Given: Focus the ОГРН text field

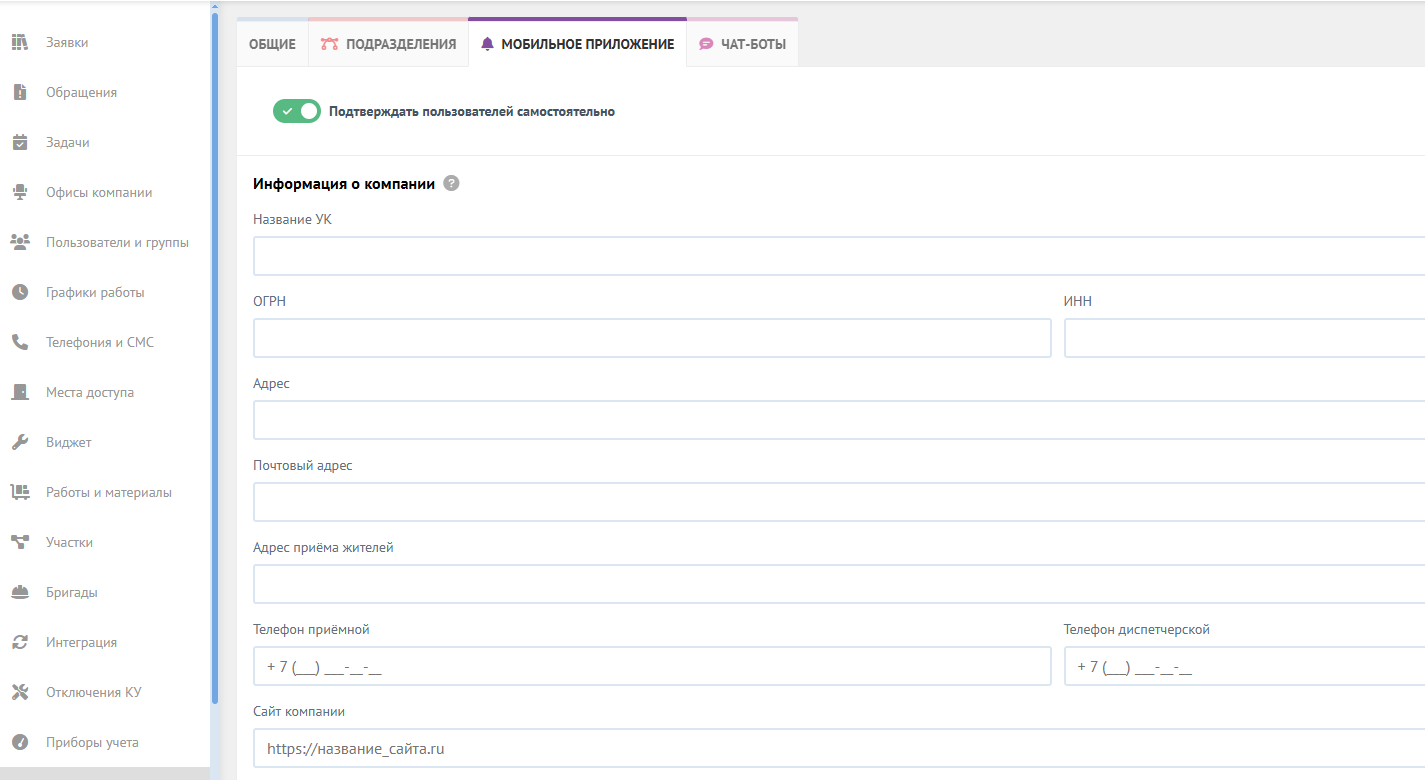Looking at the screenshot, I should (652, 338).
